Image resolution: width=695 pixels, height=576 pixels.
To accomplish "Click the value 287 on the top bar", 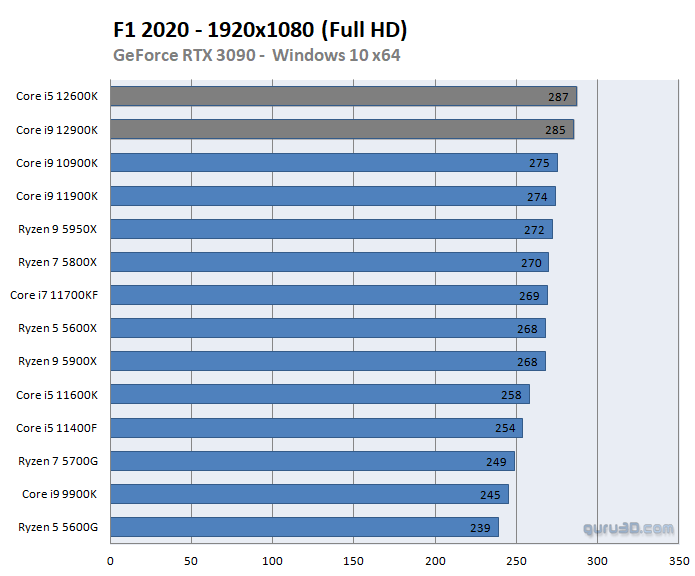I will [558, 97].
